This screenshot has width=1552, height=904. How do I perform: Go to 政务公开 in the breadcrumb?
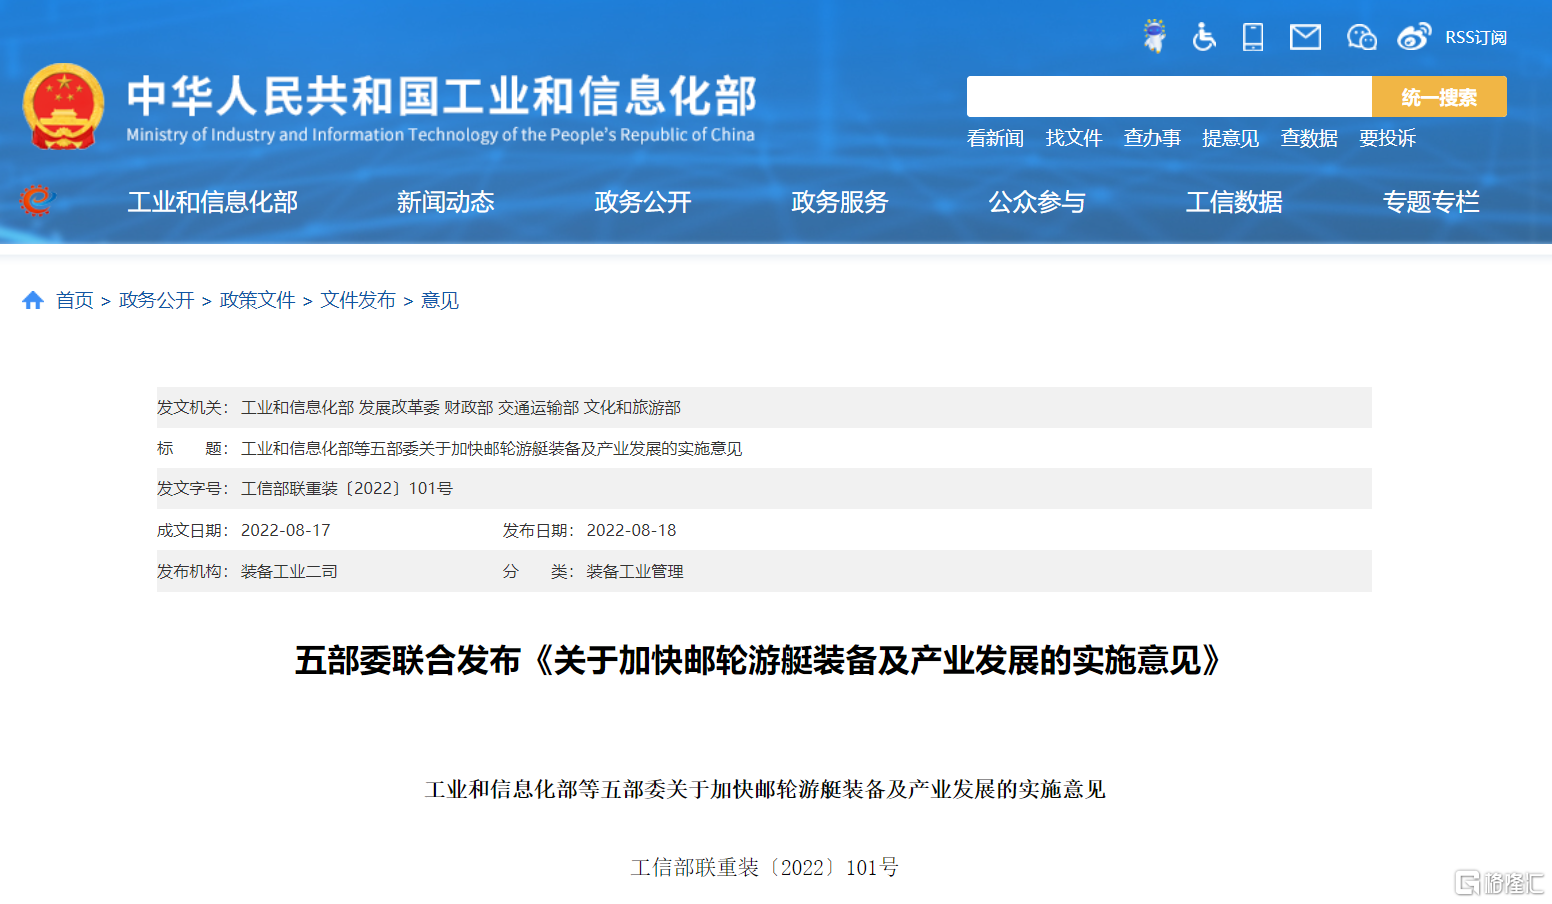[156, 300]
